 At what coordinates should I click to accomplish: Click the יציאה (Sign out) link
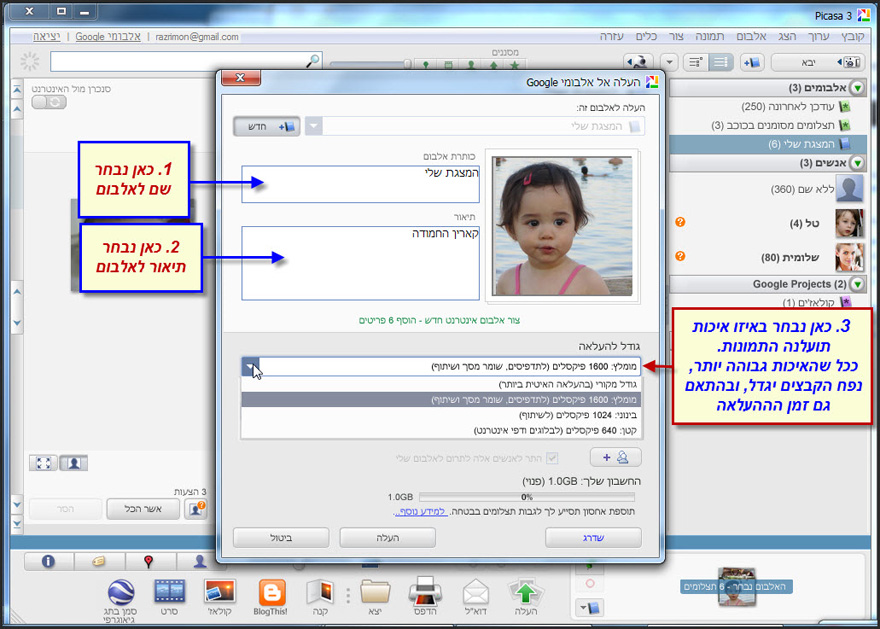point(47,36)
